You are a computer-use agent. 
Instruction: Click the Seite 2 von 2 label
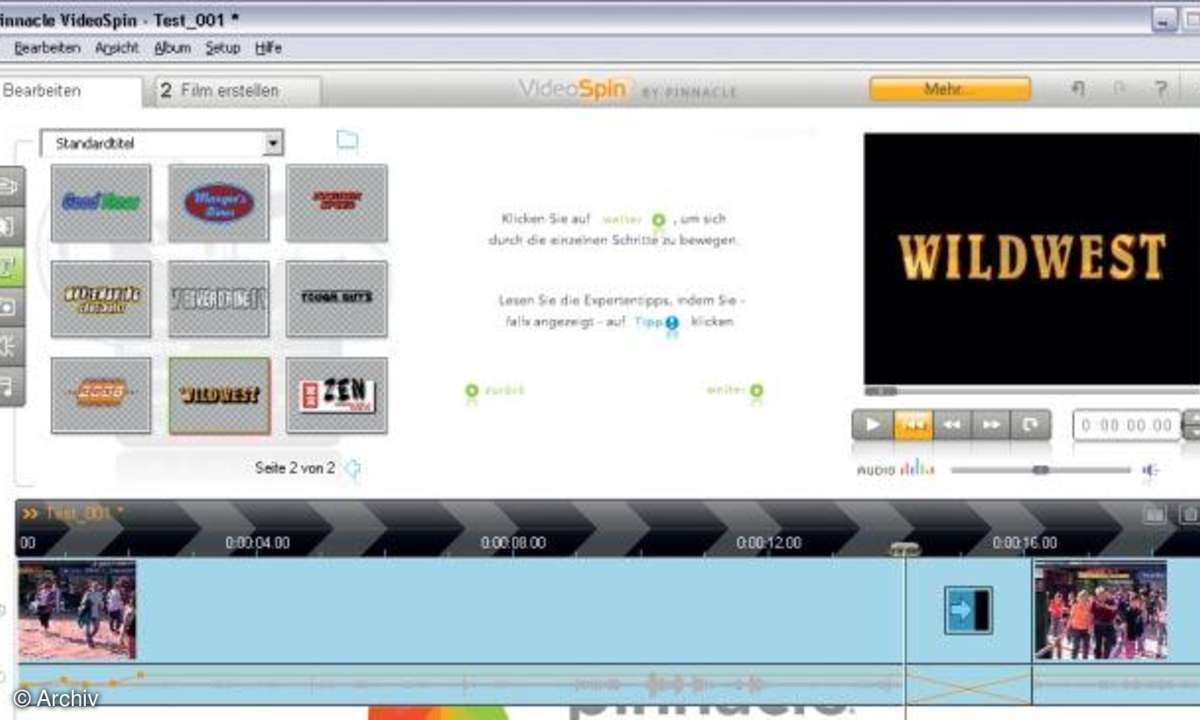click(x=295, y=467)
